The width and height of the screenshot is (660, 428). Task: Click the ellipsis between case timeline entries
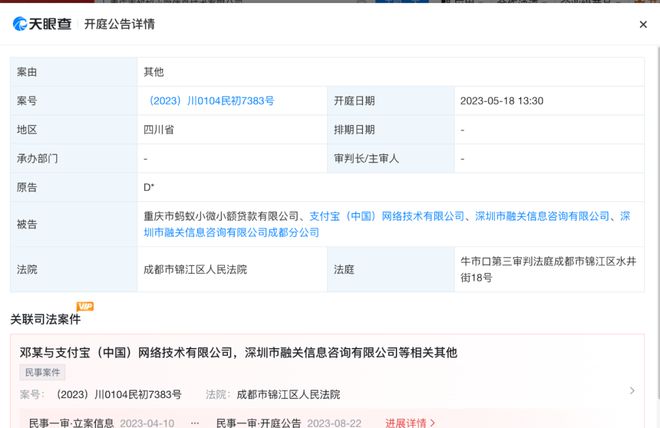(x=195, y=423)
